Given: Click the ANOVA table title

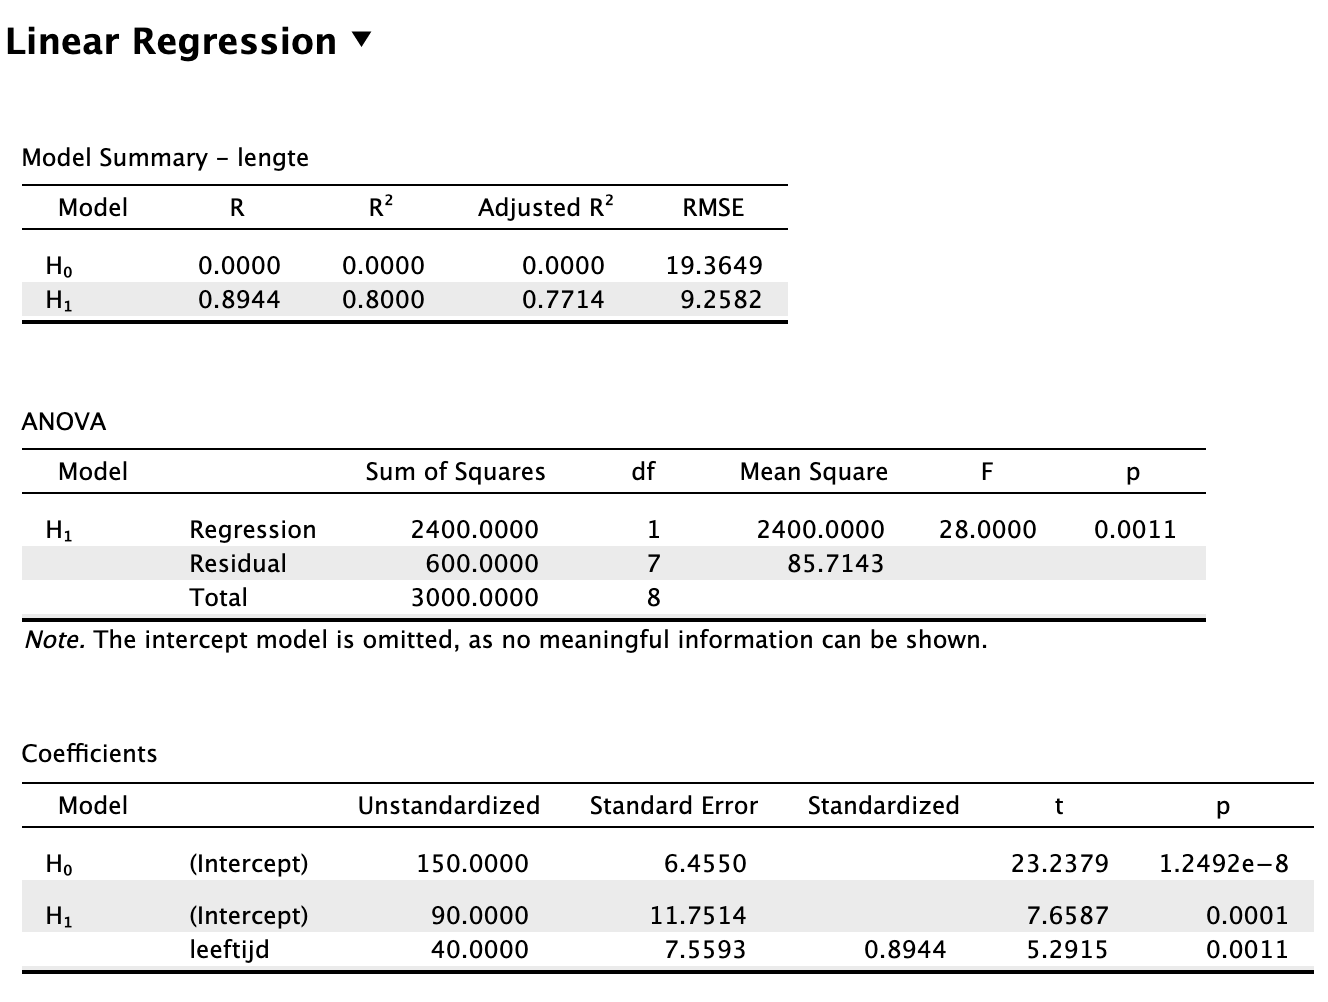Looking at the screenshot, I should 63,421.
